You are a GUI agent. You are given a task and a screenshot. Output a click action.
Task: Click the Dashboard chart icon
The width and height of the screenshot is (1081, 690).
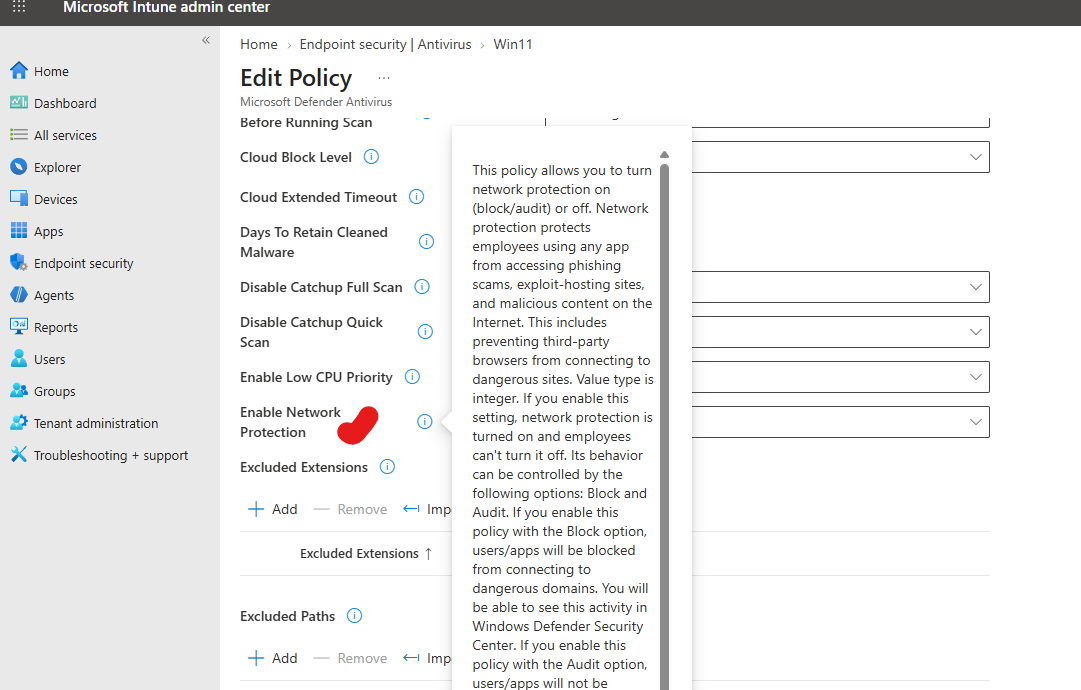pyautogui.click(x=19, y=103)
